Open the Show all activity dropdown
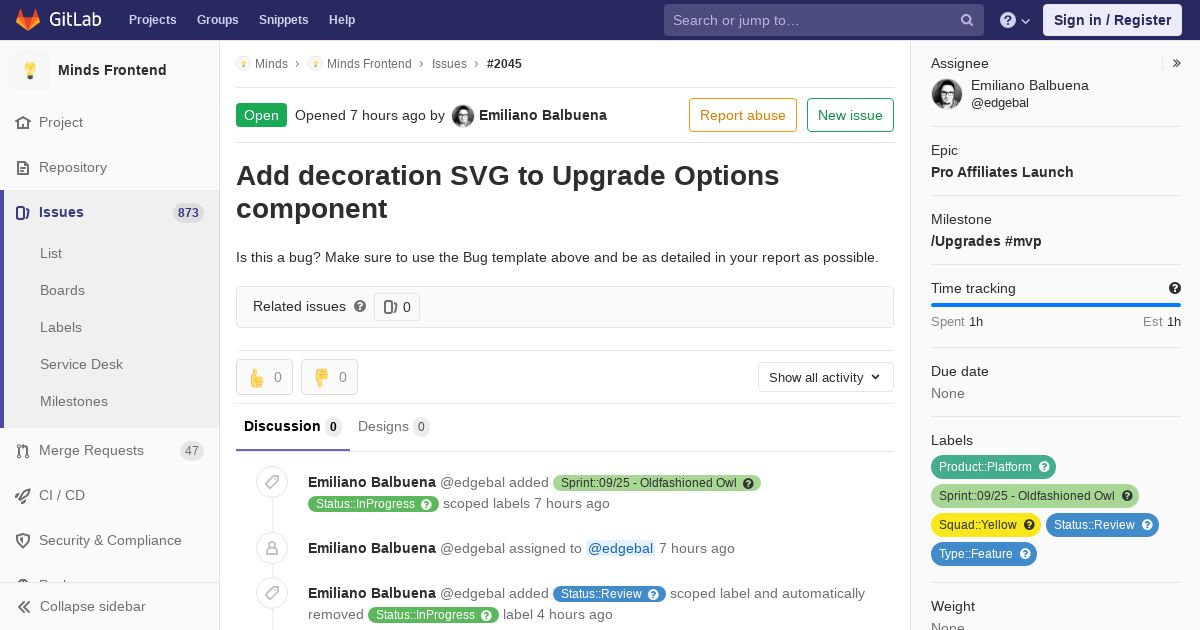Viewport: 1200px width, 630px height. 825,377
